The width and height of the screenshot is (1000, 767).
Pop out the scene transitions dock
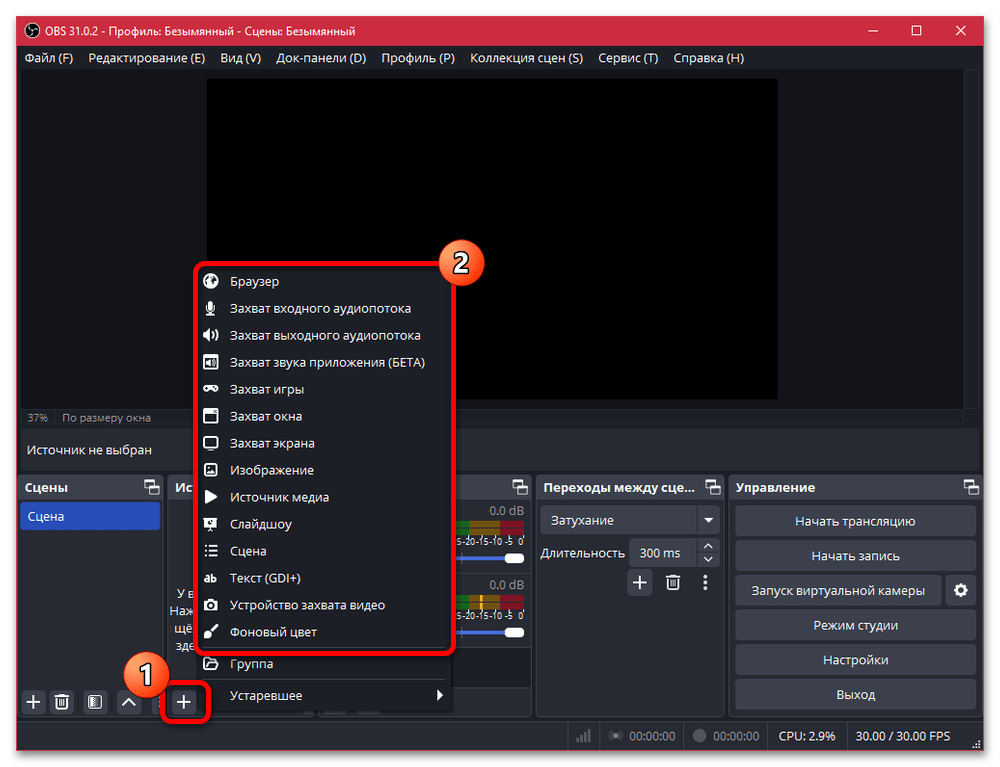pyautogui.click(x=712, y=487)
